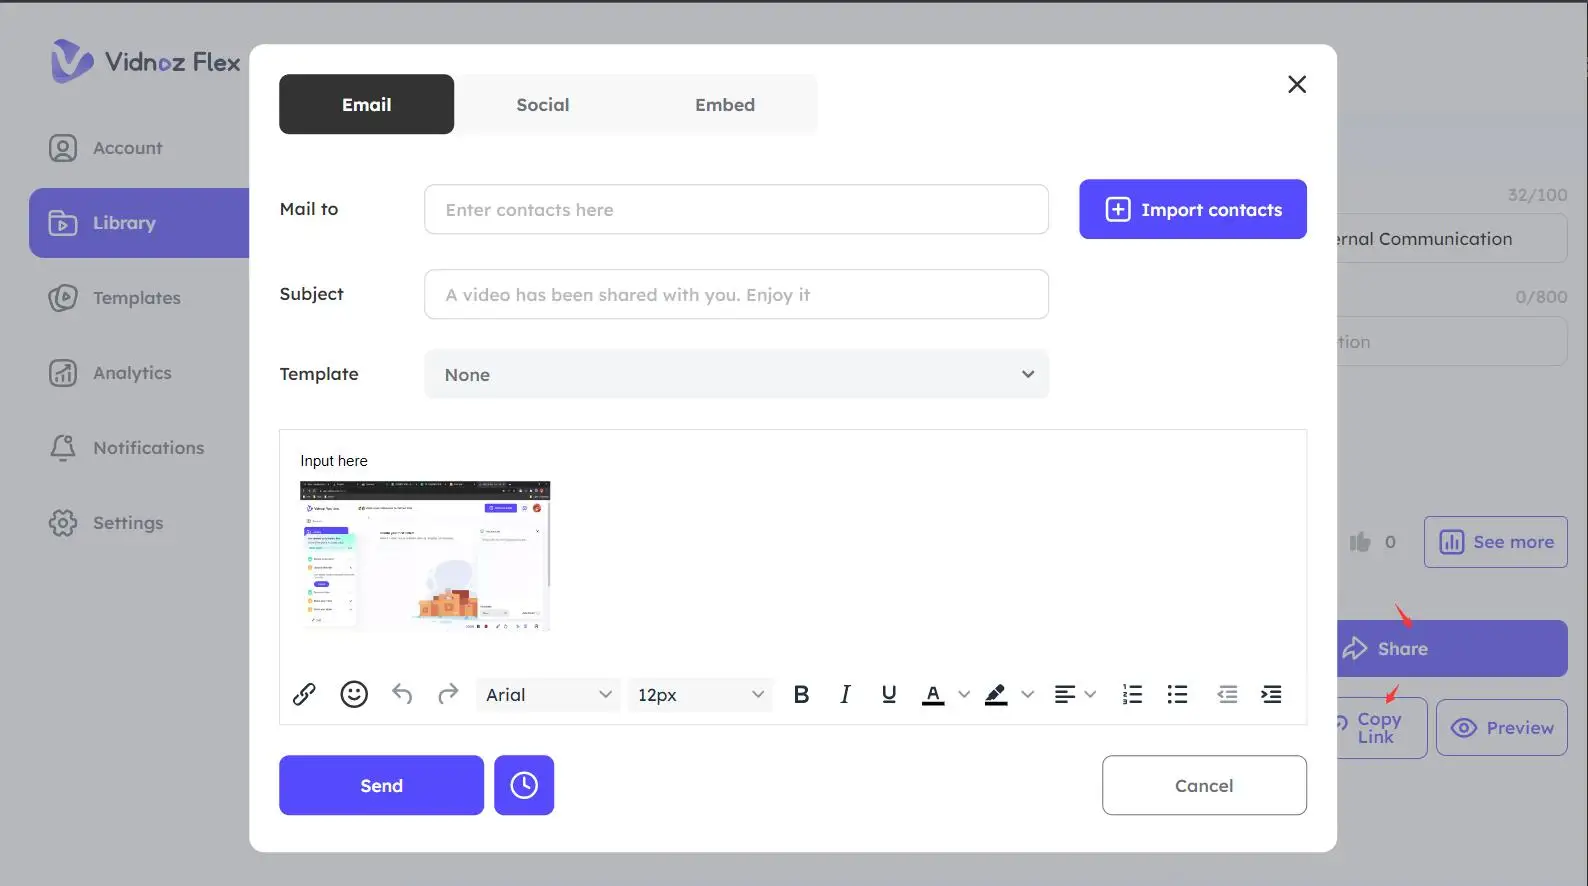The image size is (1588, 886).
Task: Click the Import contacts button
Action: click(x=1192, y=209)
